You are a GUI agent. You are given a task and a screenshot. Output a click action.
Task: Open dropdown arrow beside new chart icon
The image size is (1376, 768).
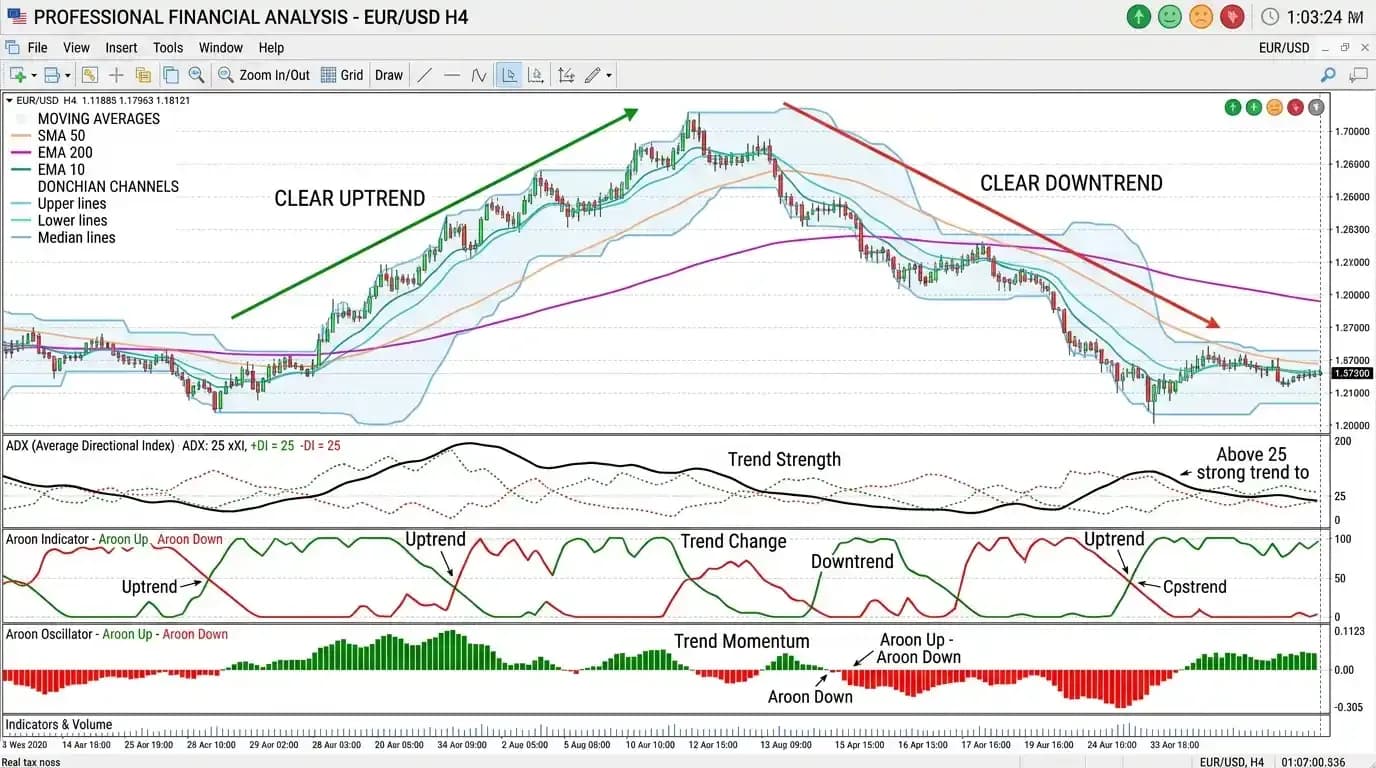click(33, 76)
